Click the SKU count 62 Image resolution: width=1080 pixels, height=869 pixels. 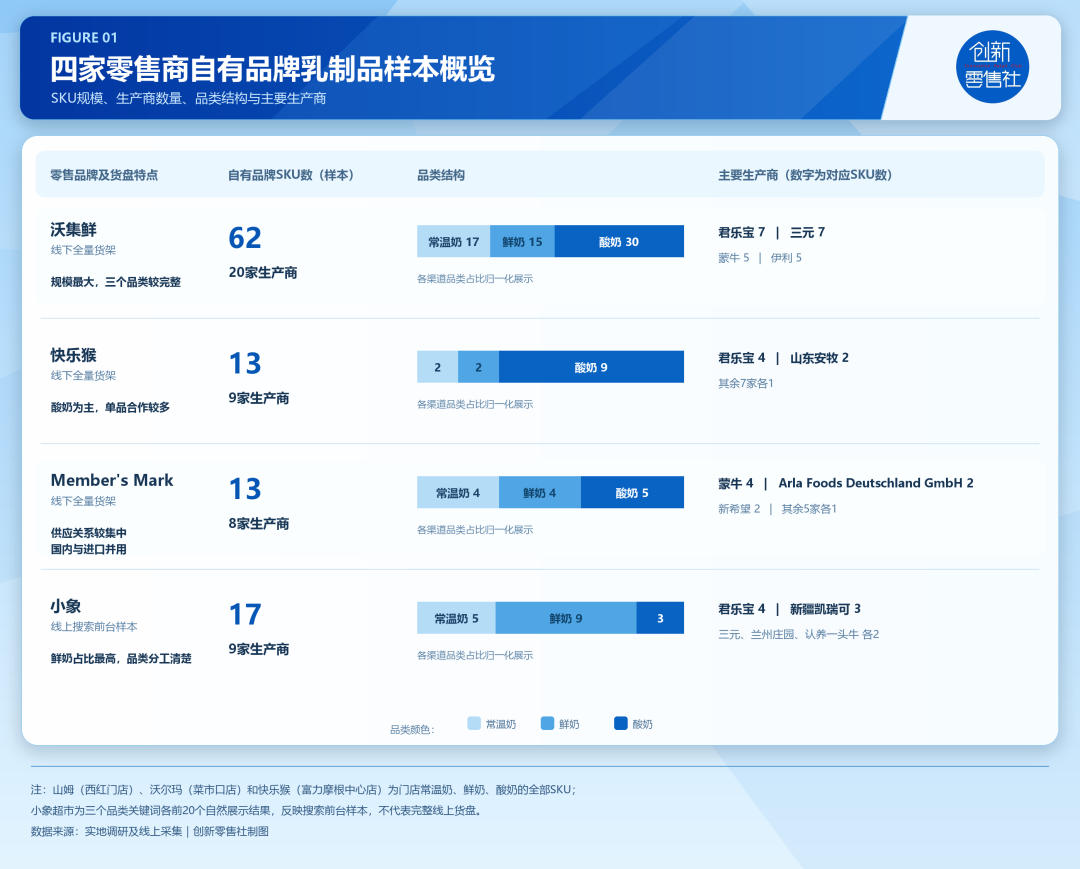pos(245,238)
